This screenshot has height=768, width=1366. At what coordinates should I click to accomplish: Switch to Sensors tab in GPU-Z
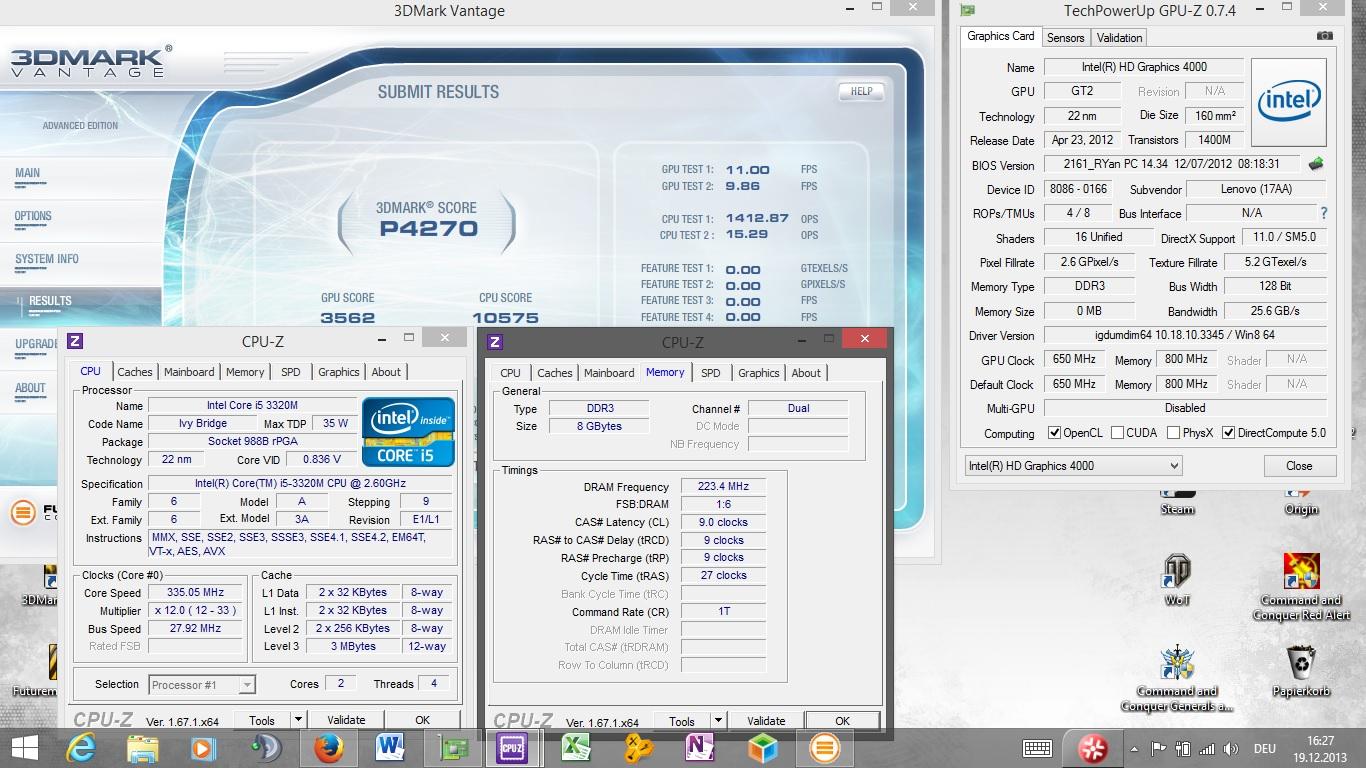pyautogui.click(x=1065, y=38)
